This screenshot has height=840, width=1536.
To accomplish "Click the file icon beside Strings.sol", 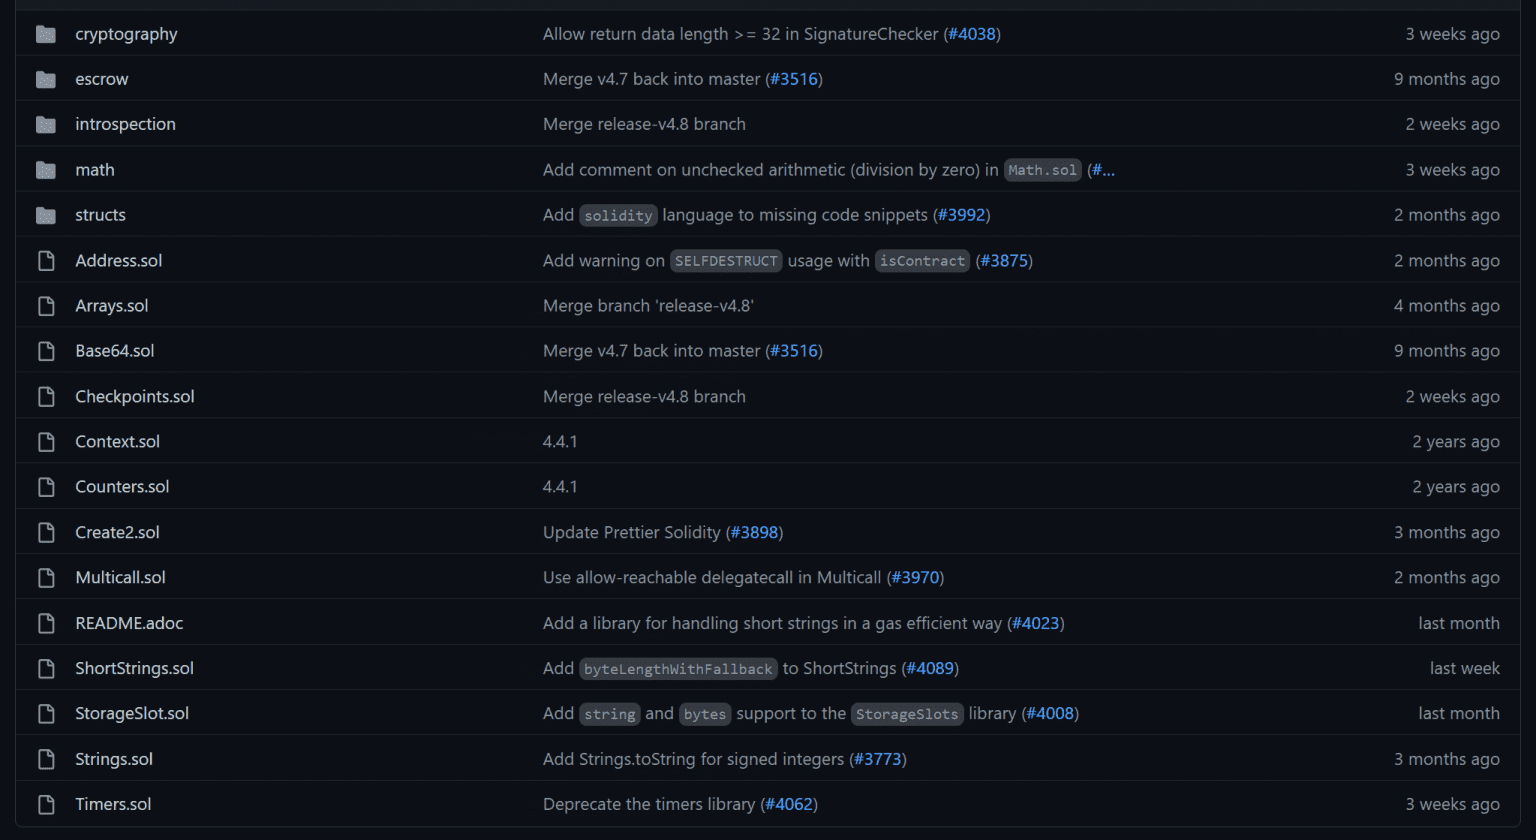I will 45,758.
